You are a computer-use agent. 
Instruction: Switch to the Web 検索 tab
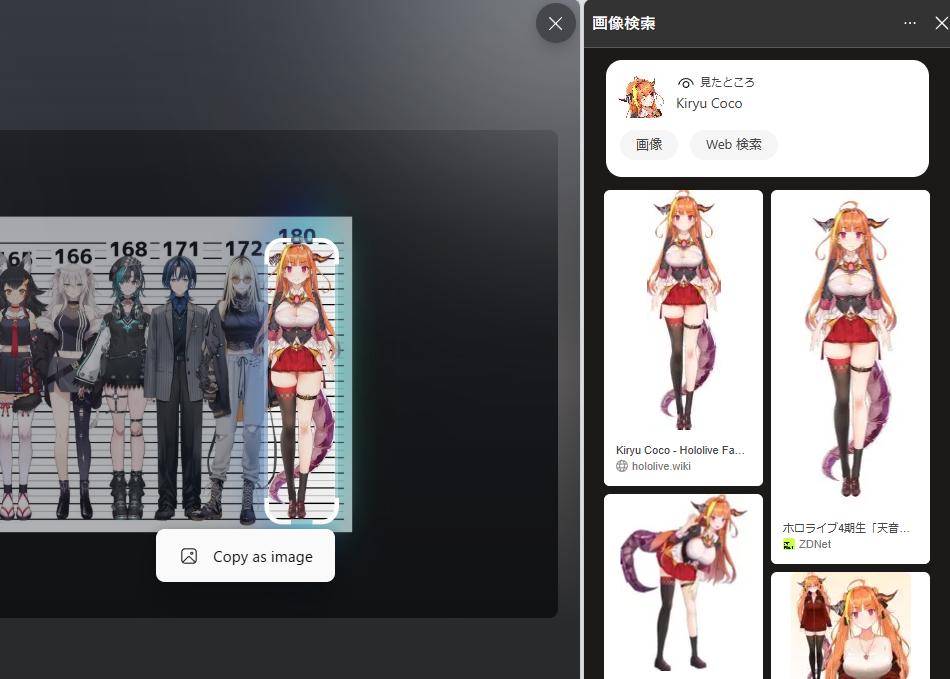tap(734, 144)
